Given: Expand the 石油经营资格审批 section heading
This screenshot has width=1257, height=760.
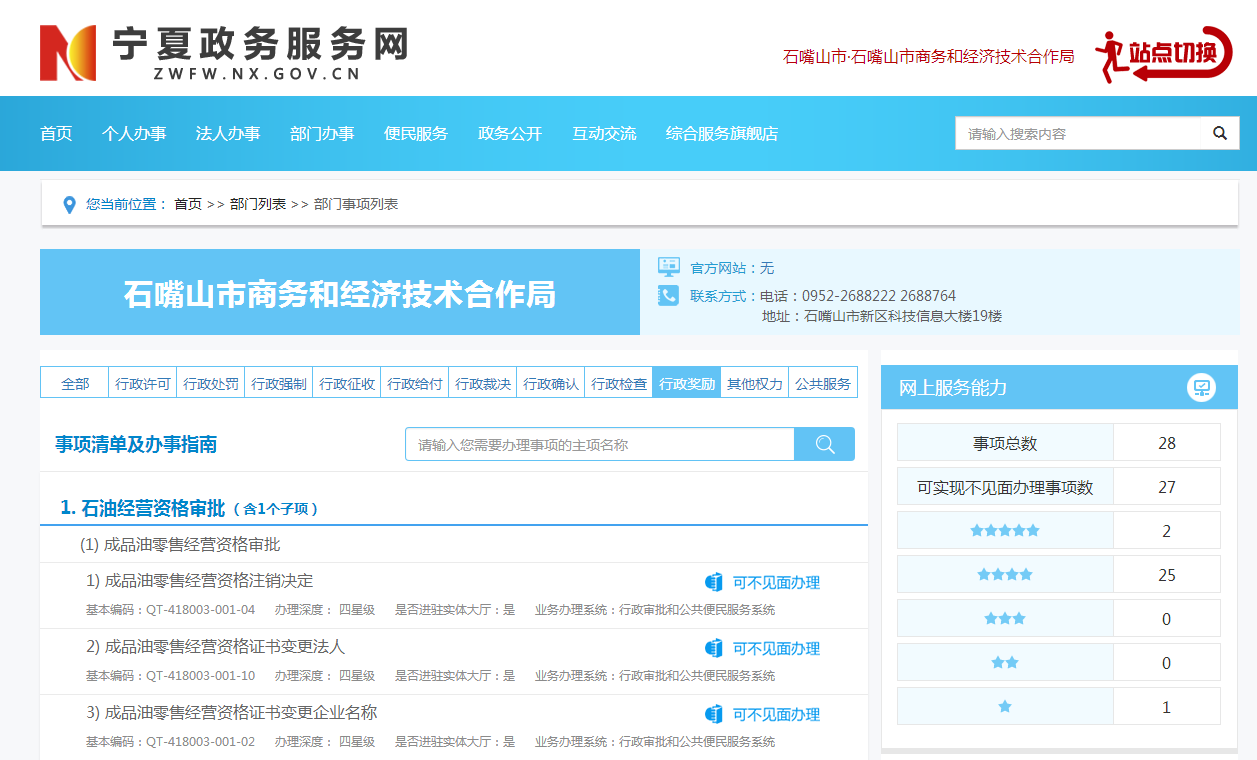Looking at the screenshot, I should click(143, 508).
